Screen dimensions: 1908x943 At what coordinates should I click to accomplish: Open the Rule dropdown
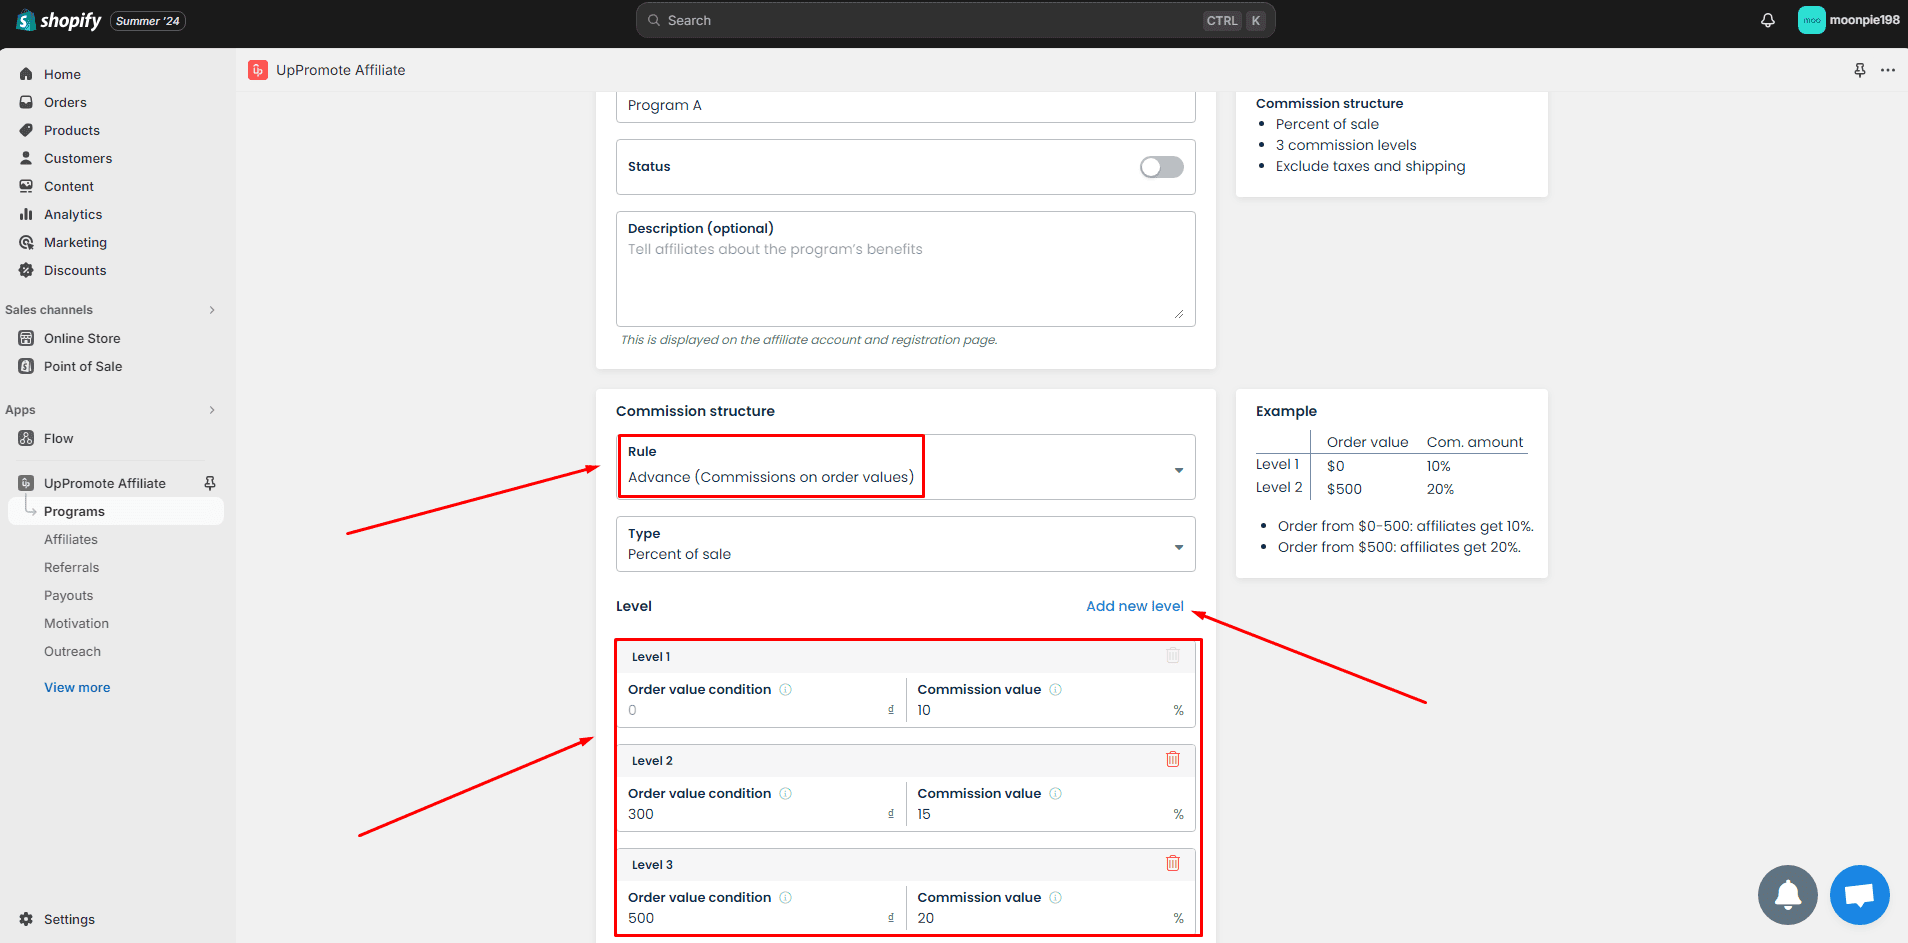(906, 467)
